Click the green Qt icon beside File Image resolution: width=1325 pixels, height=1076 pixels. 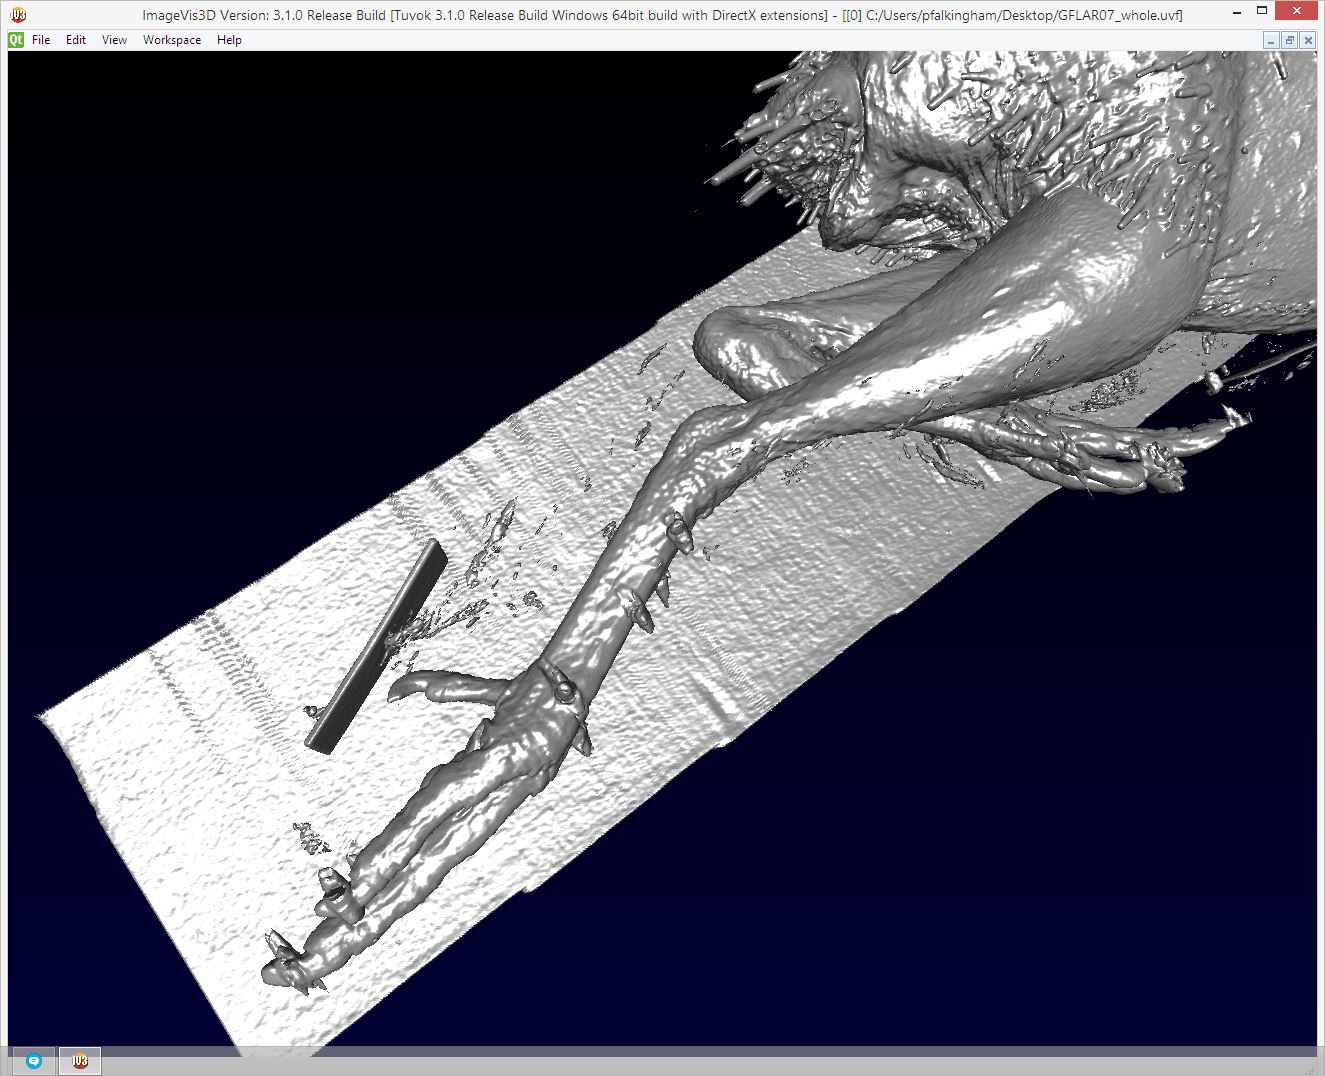(16, 40)
